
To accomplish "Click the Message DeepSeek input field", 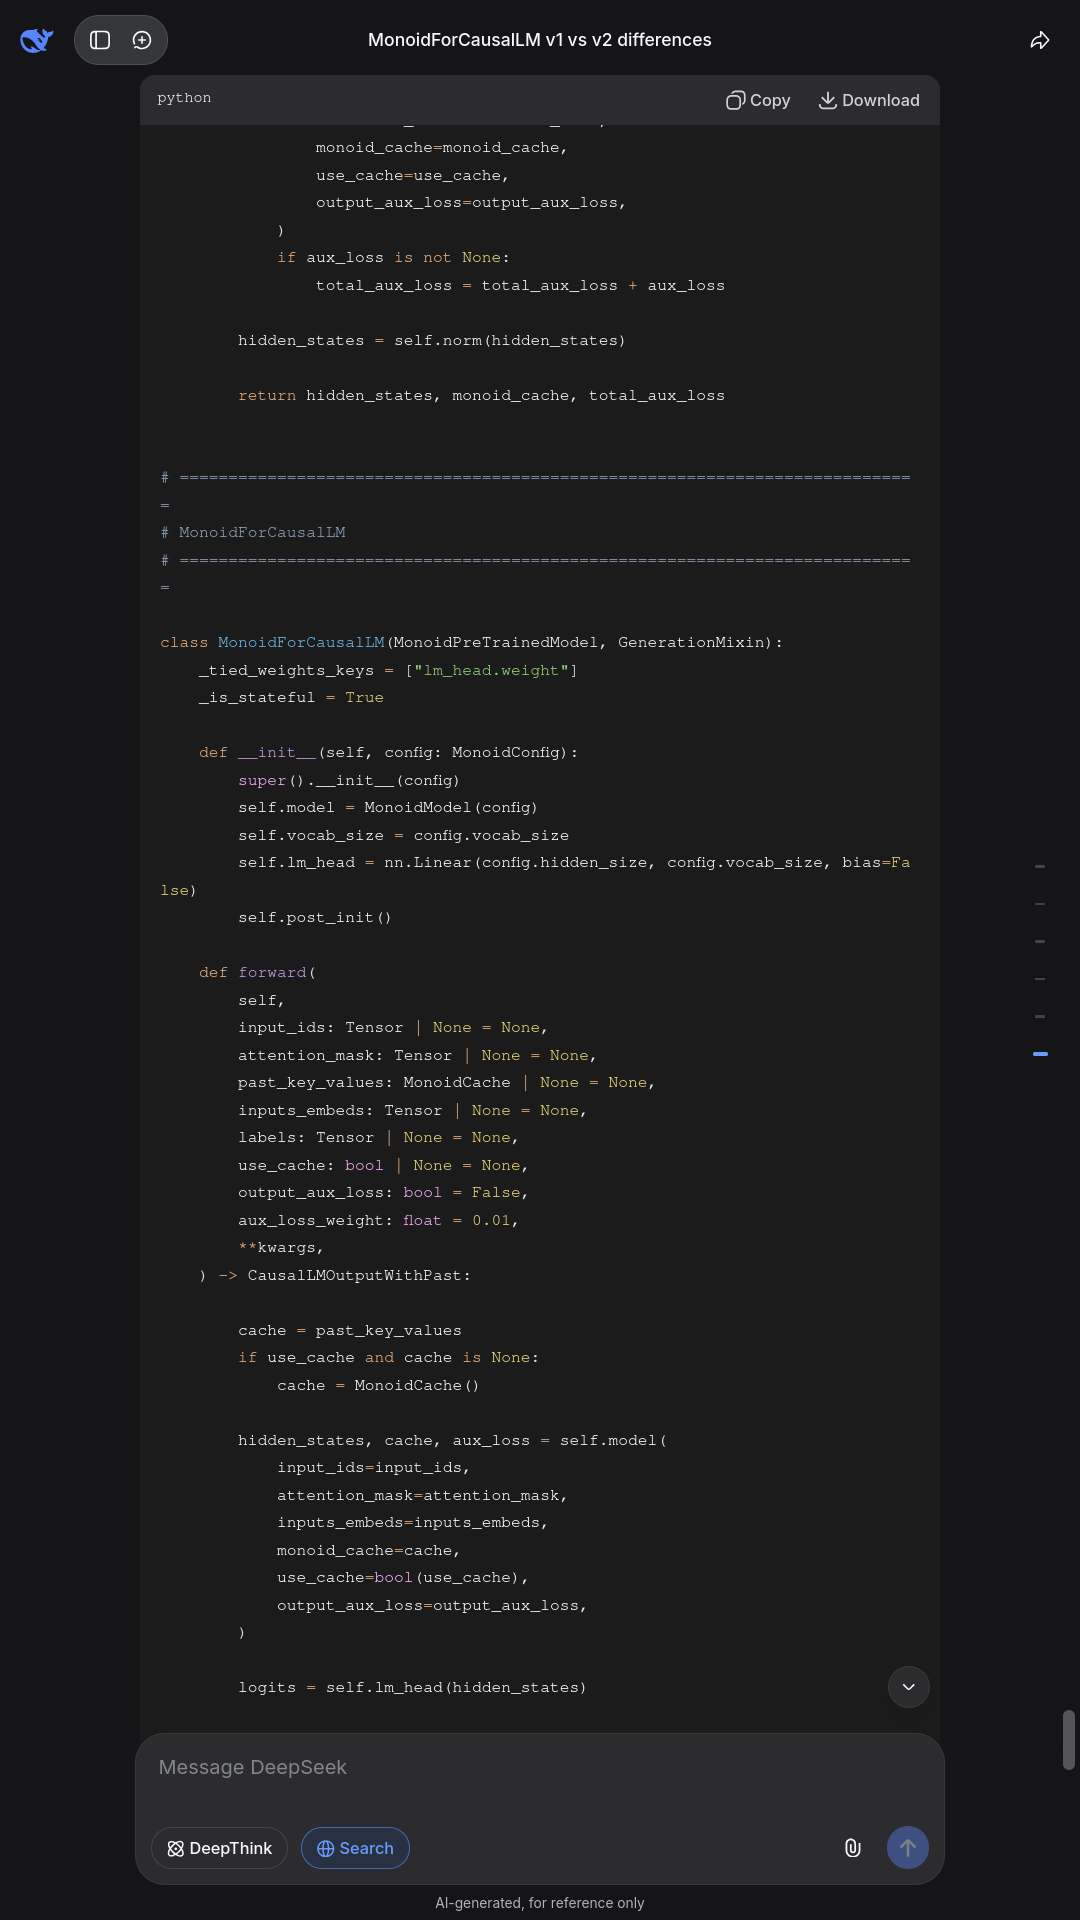I will [540, 1768].
